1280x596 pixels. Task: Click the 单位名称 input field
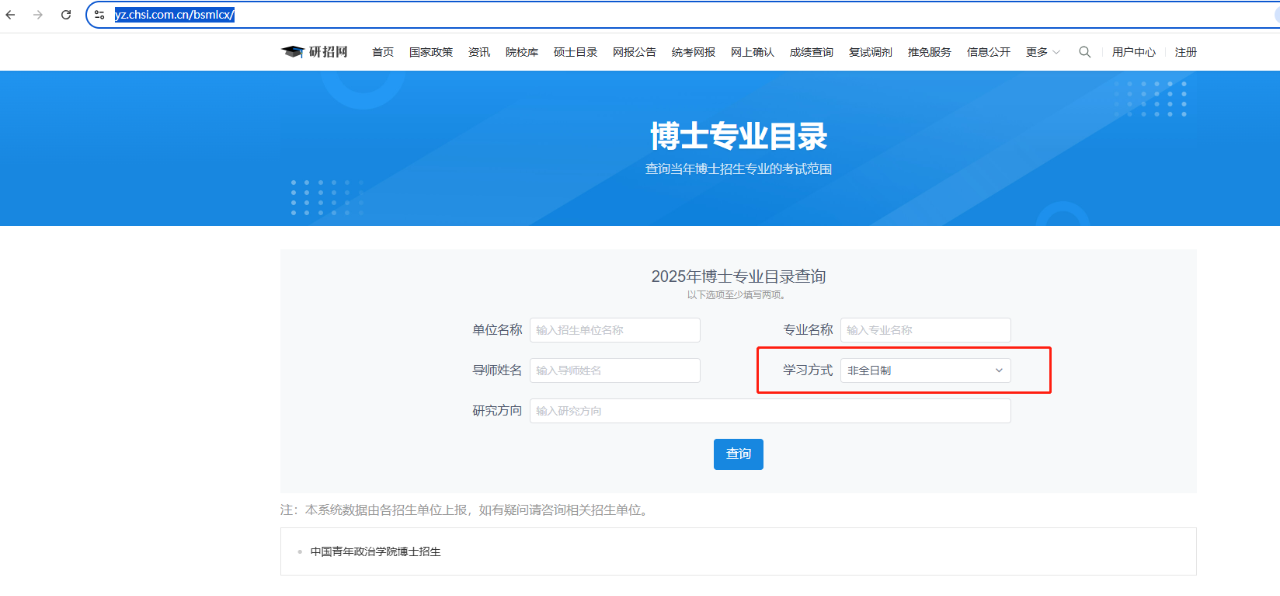[614, 329]
